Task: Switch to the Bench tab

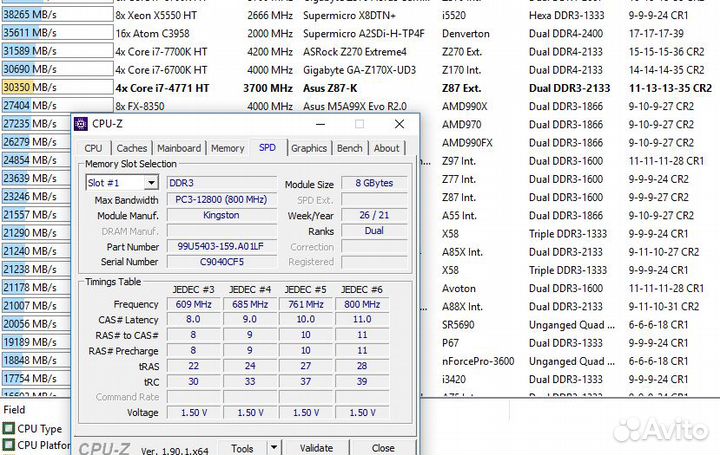Action: pyautogui.click(x=349, y=148)
